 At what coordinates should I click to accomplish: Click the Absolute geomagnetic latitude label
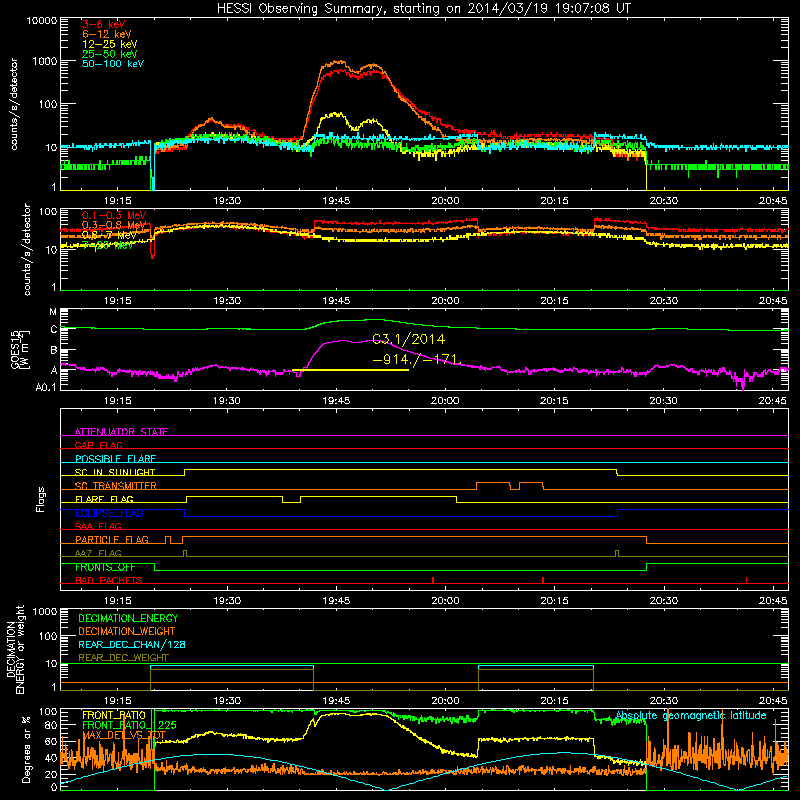point(691,716)
